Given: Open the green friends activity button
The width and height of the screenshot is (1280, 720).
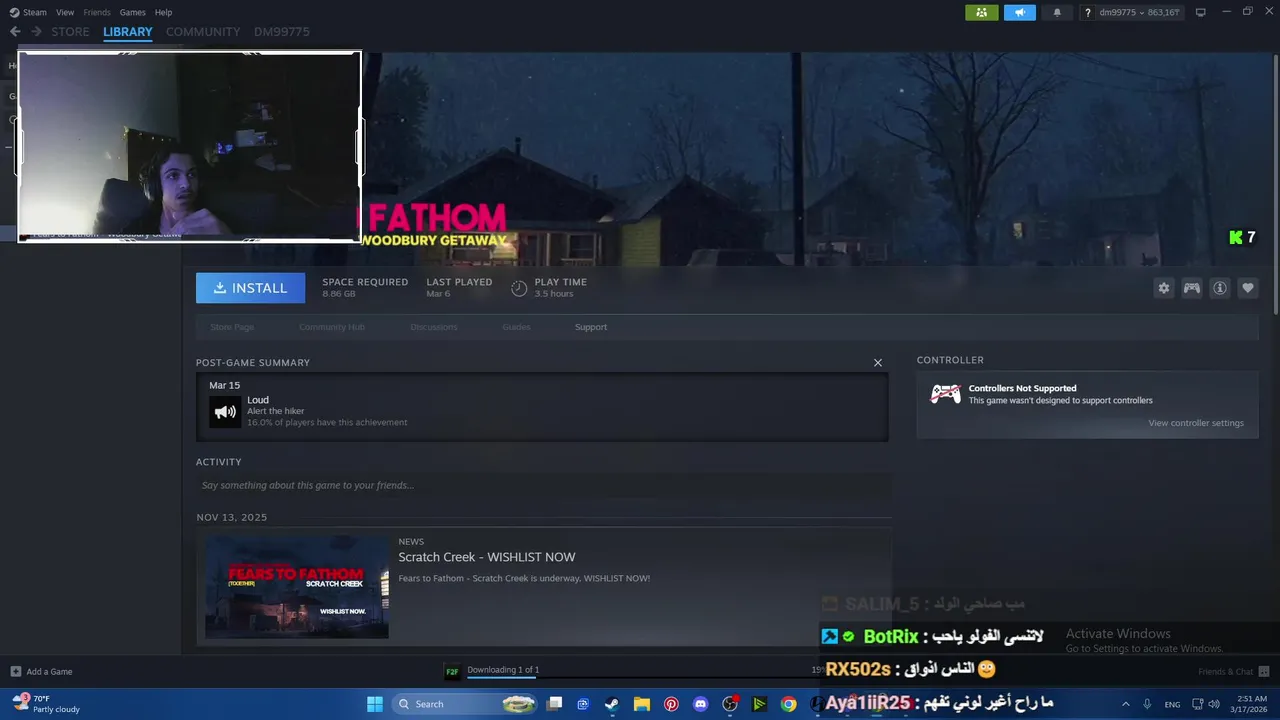Looking at the screenshot, I should pos(981,12).
